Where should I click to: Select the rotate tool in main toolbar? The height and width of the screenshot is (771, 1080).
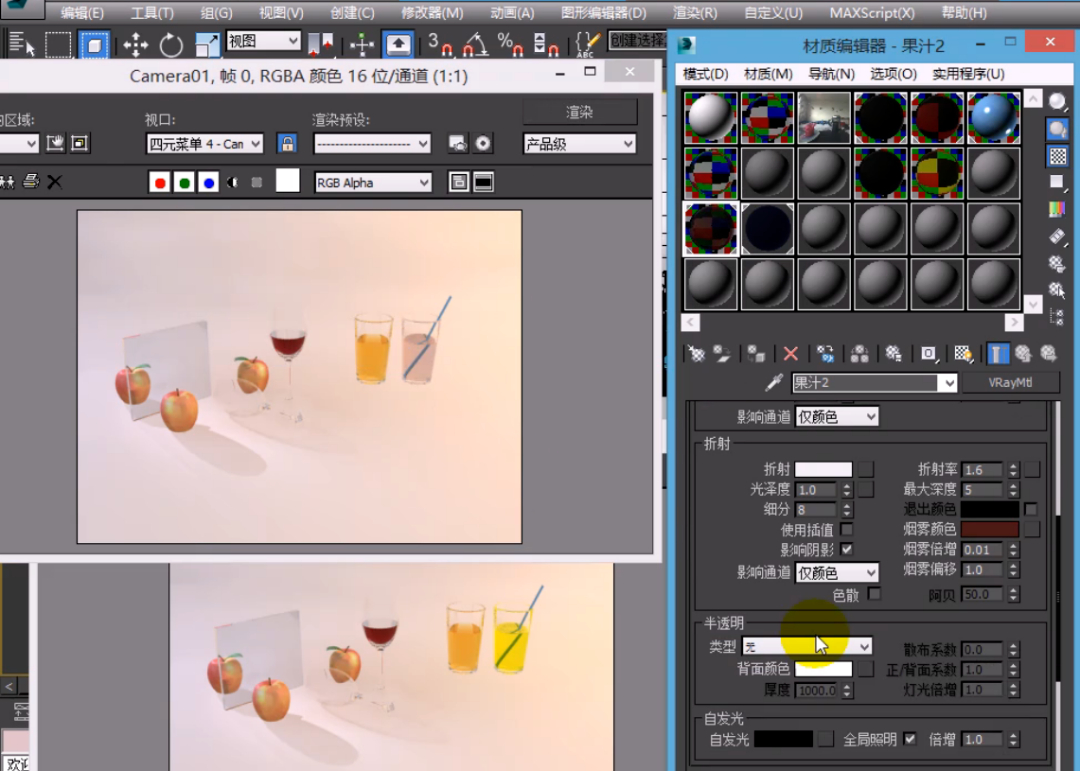tap(171, 45)
